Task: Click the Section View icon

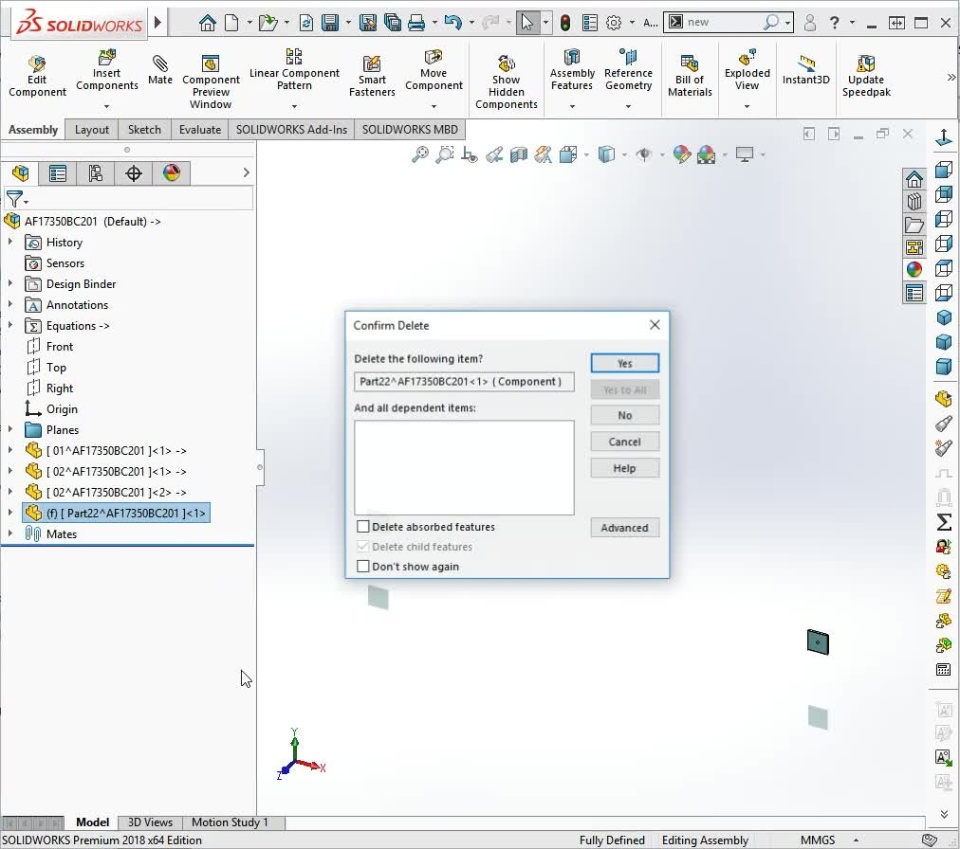Action: (519, 154)
